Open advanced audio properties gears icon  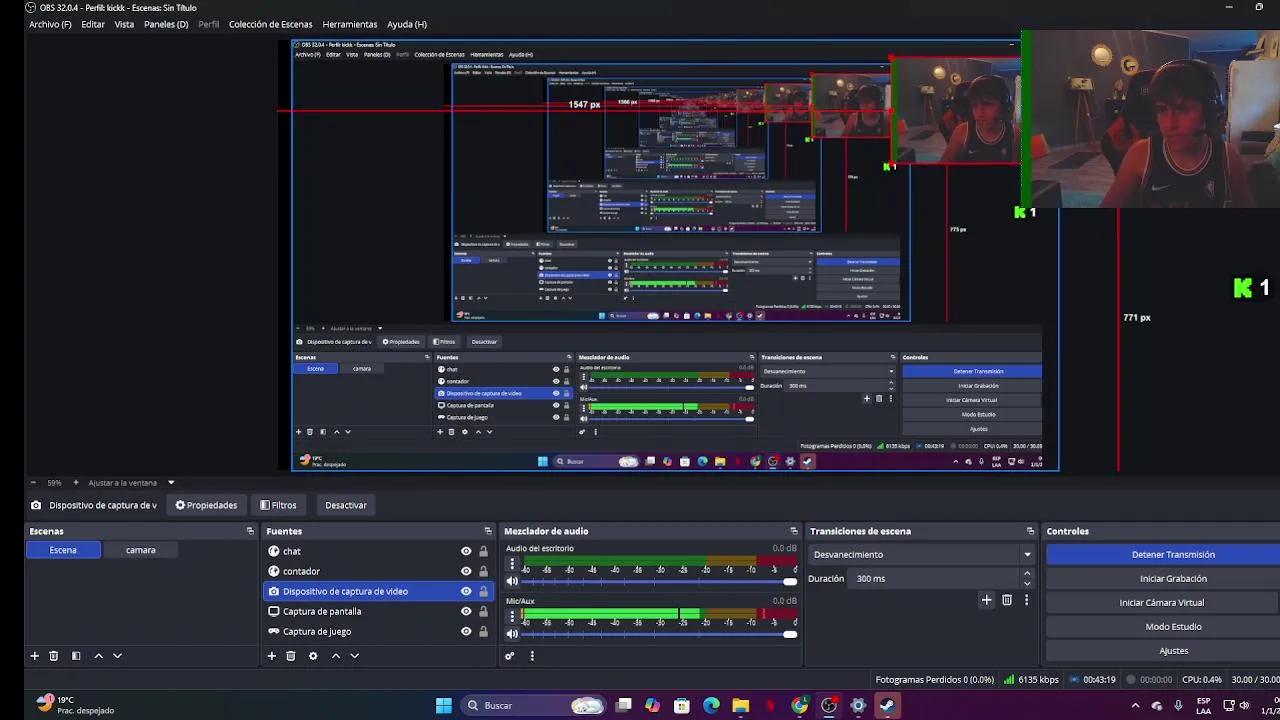coord(509,656)
